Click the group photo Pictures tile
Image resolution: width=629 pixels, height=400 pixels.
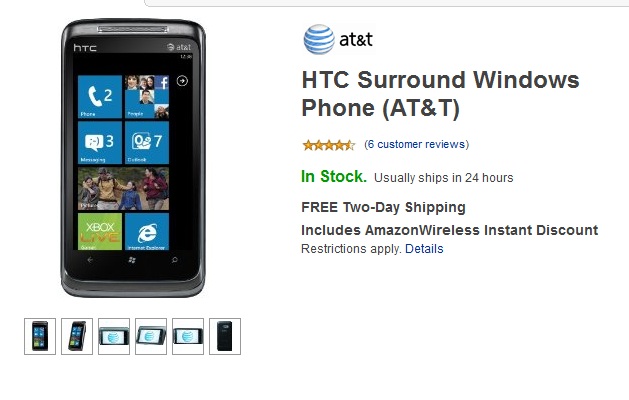click(x=123, y=189)
